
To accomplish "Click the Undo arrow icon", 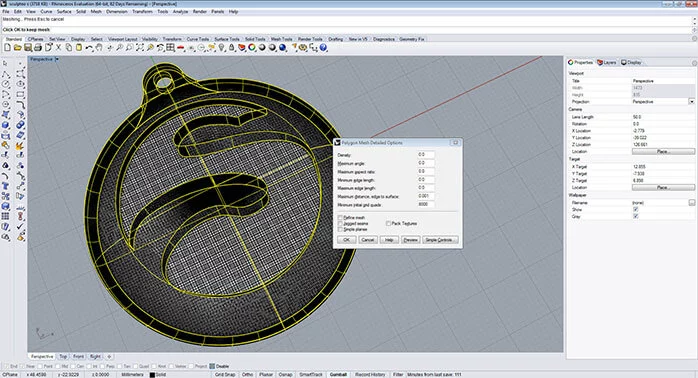I will [x=89, y=48].
